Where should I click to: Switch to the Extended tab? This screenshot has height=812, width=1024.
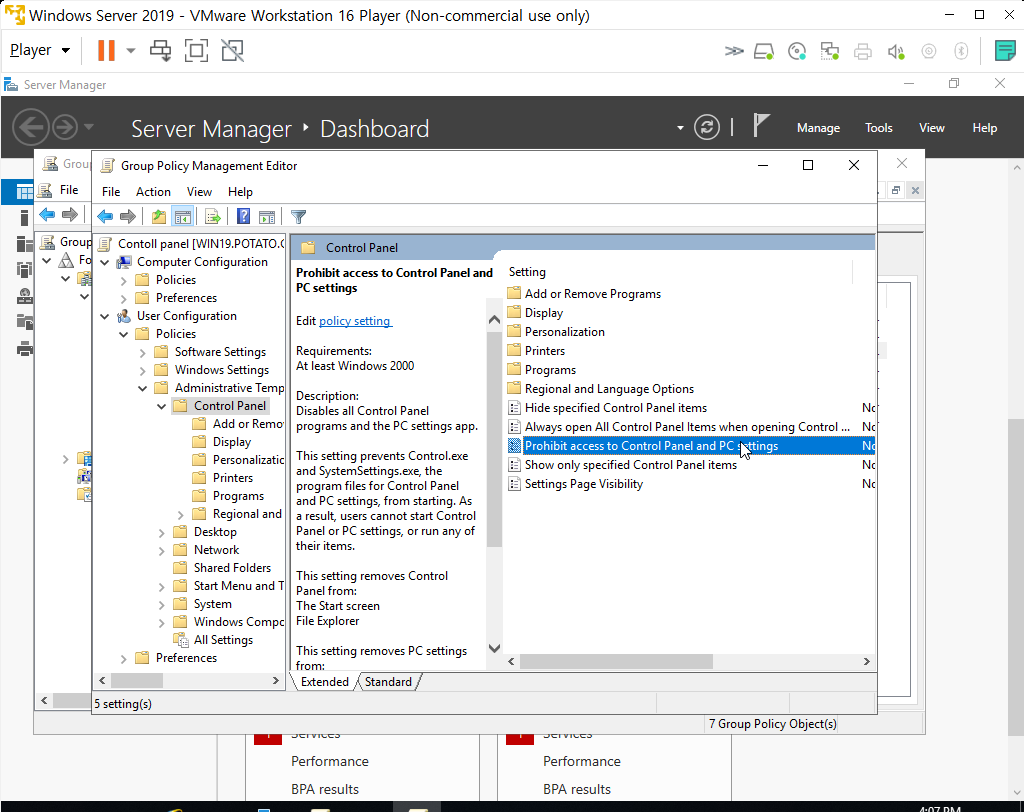point(325,681)
